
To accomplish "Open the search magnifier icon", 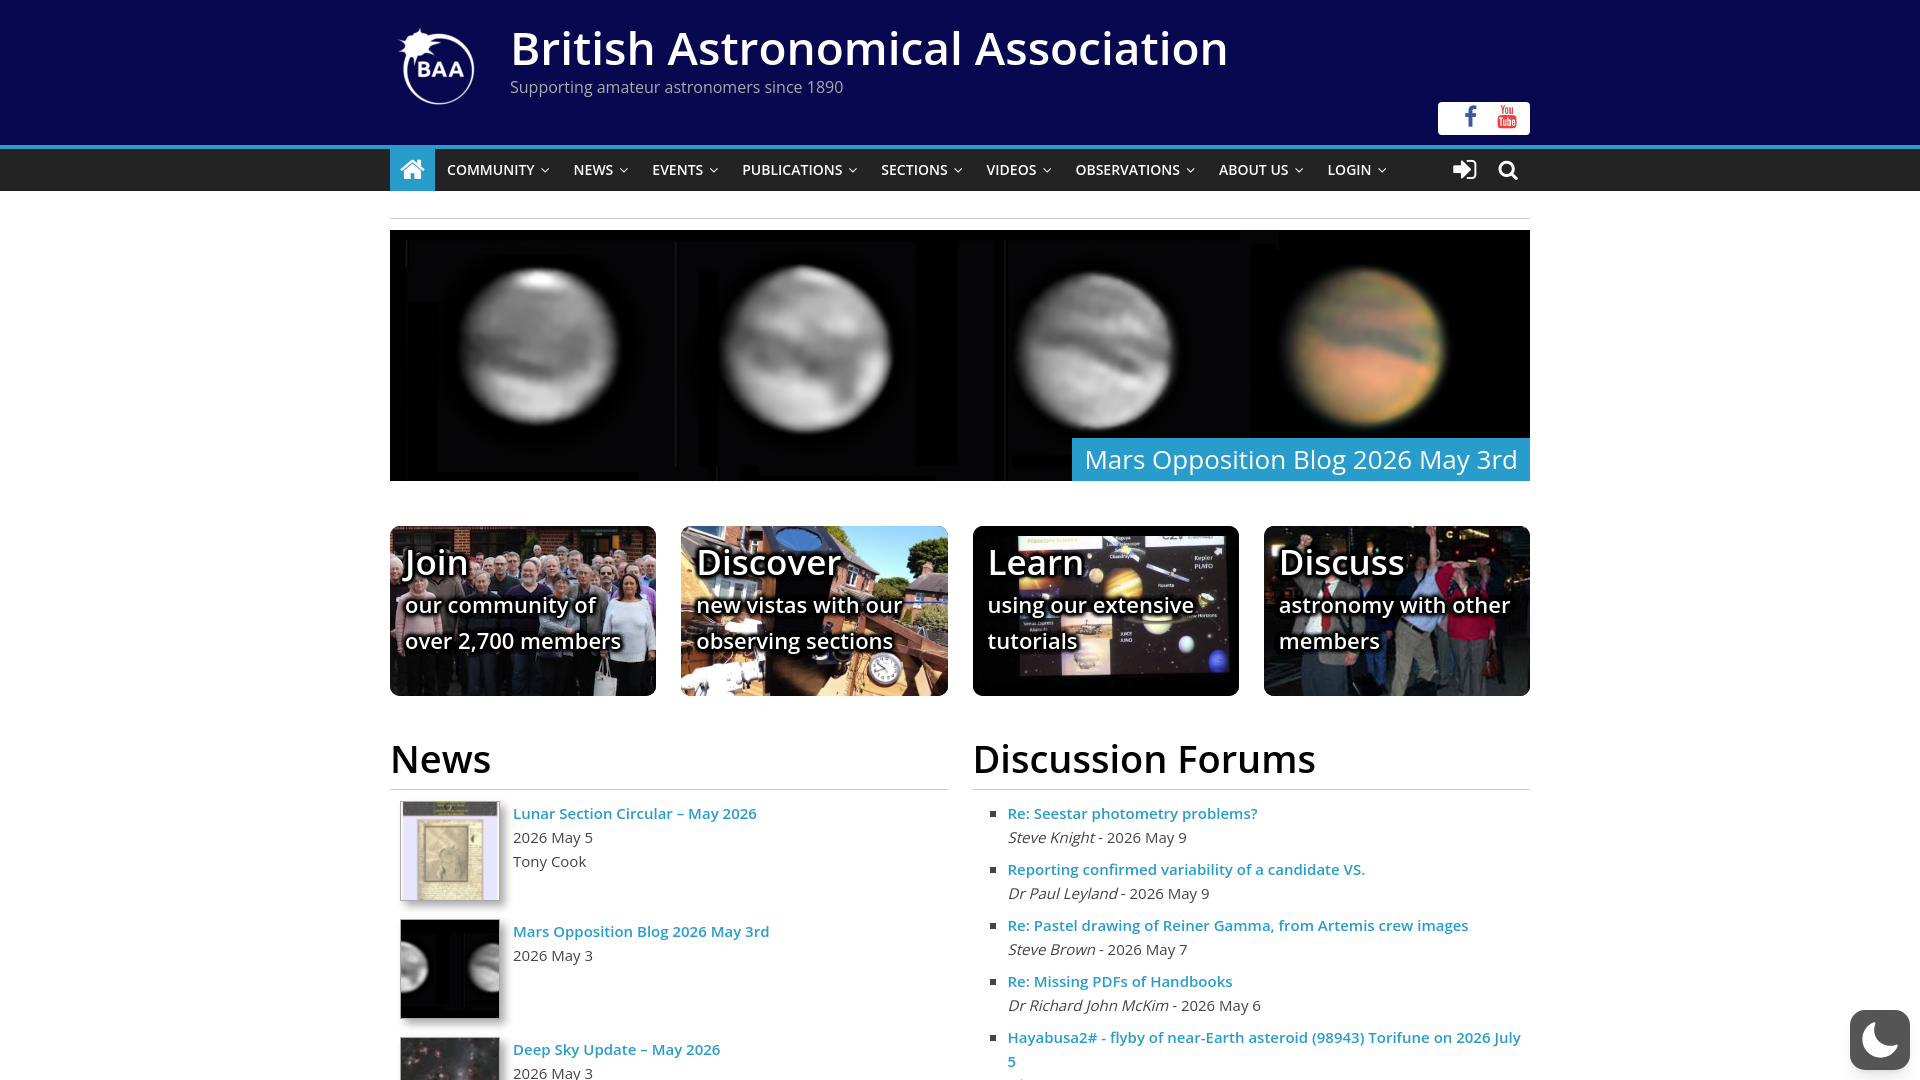I will (x=1508, y=170).
